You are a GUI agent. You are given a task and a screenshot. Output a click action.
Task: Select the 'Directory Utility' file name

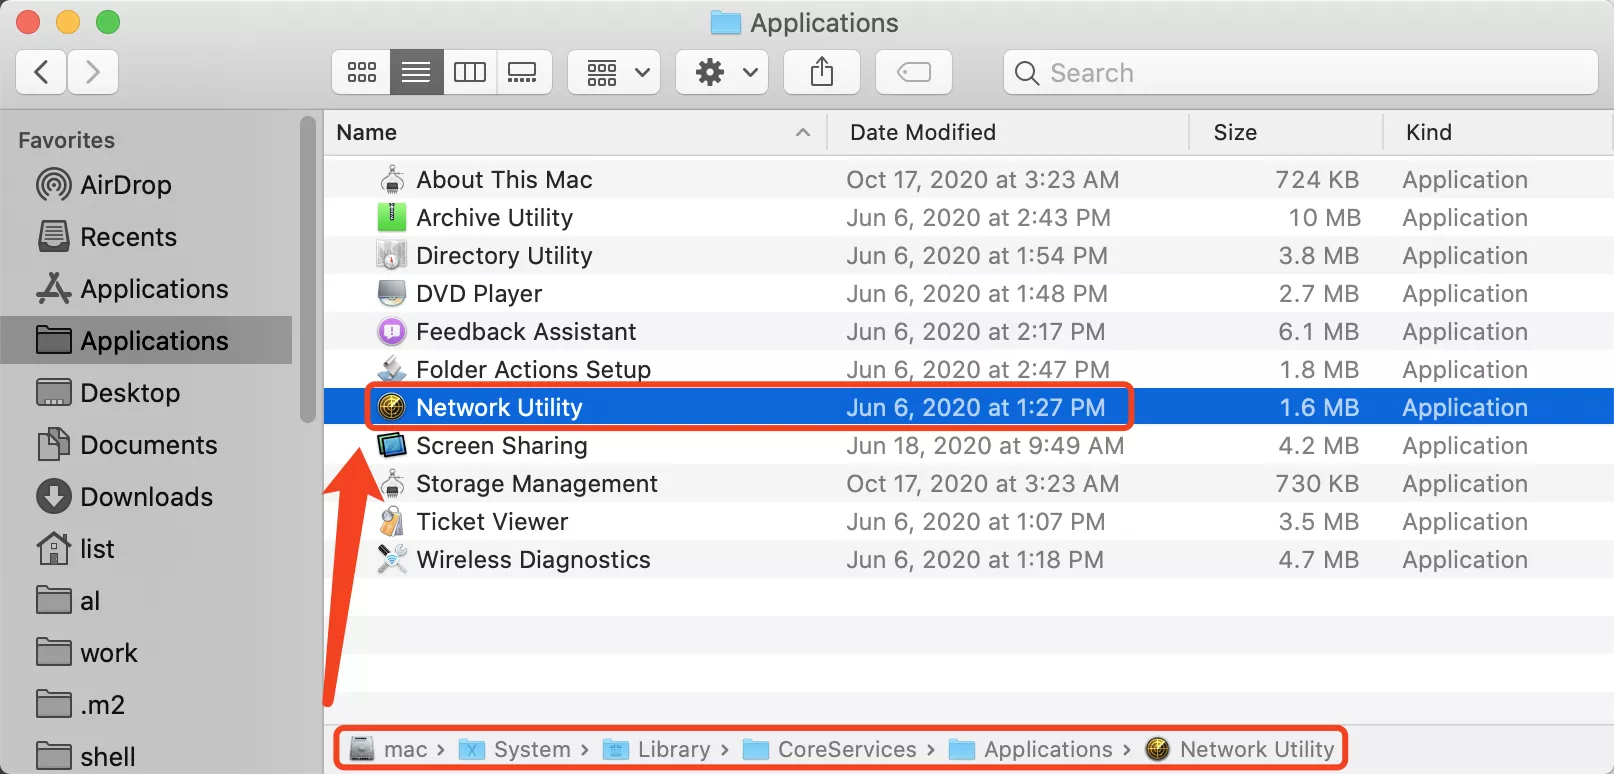[504, 256]
